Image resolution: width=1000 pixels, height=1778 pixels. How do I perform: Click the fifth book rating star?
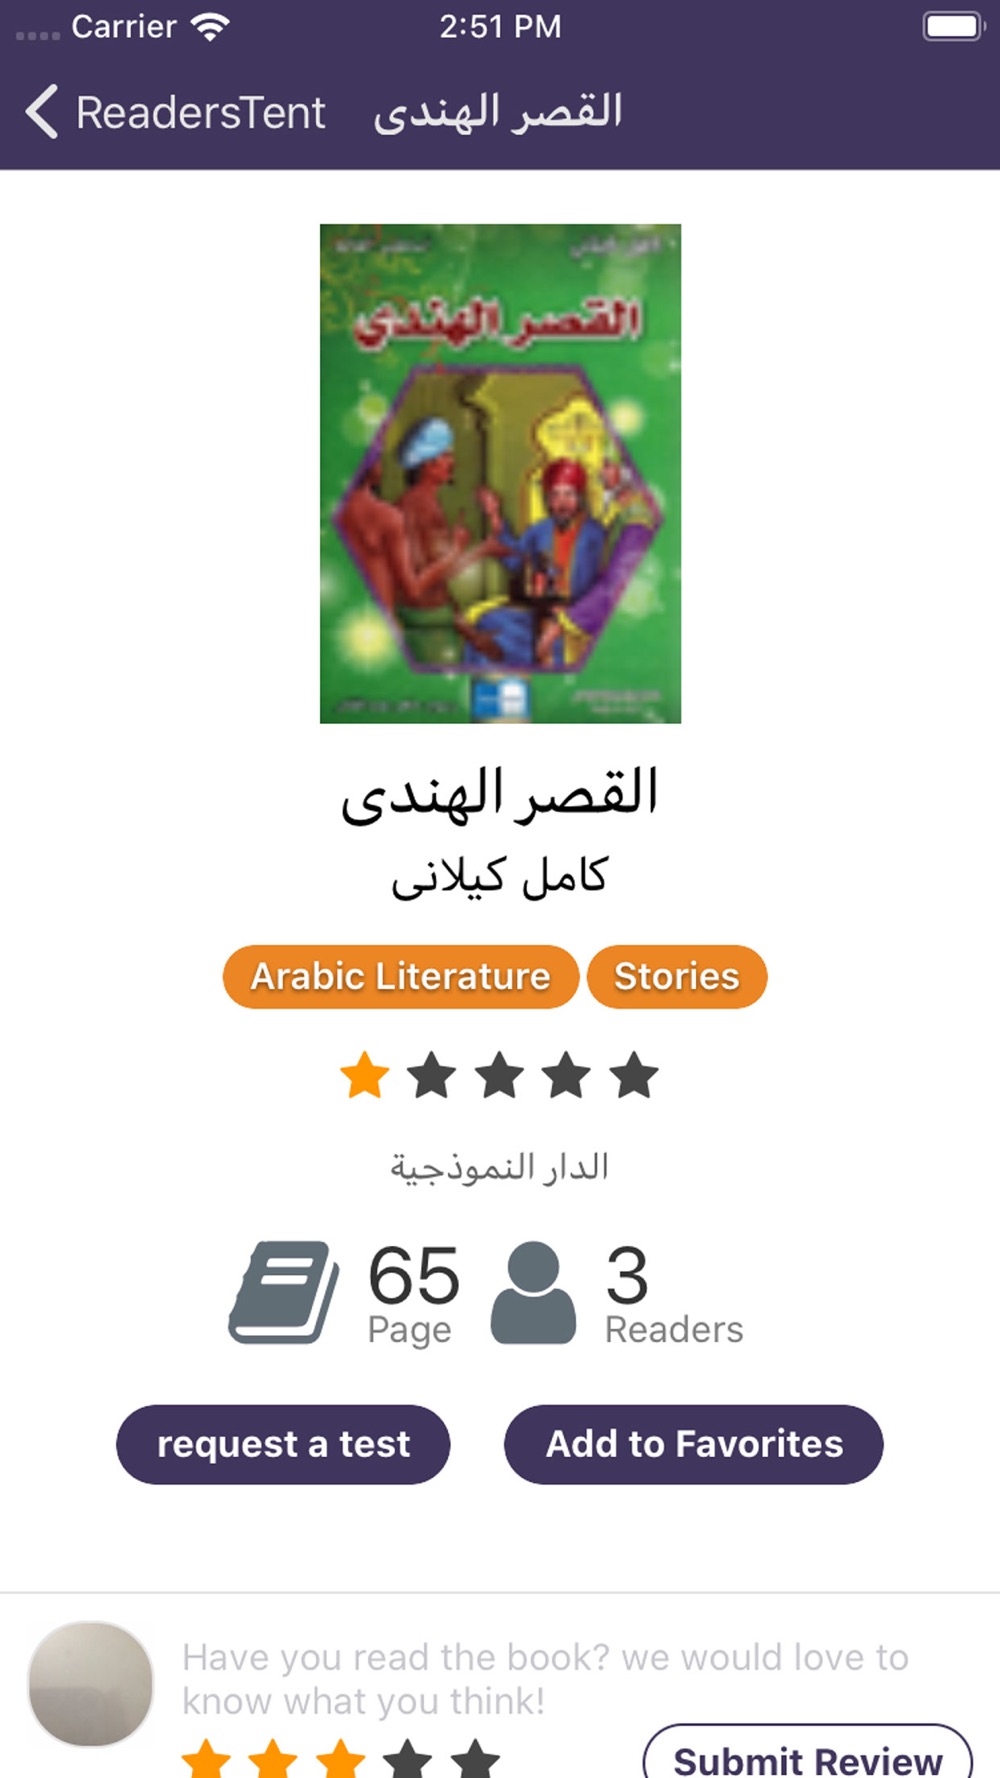click(635, 1076)
